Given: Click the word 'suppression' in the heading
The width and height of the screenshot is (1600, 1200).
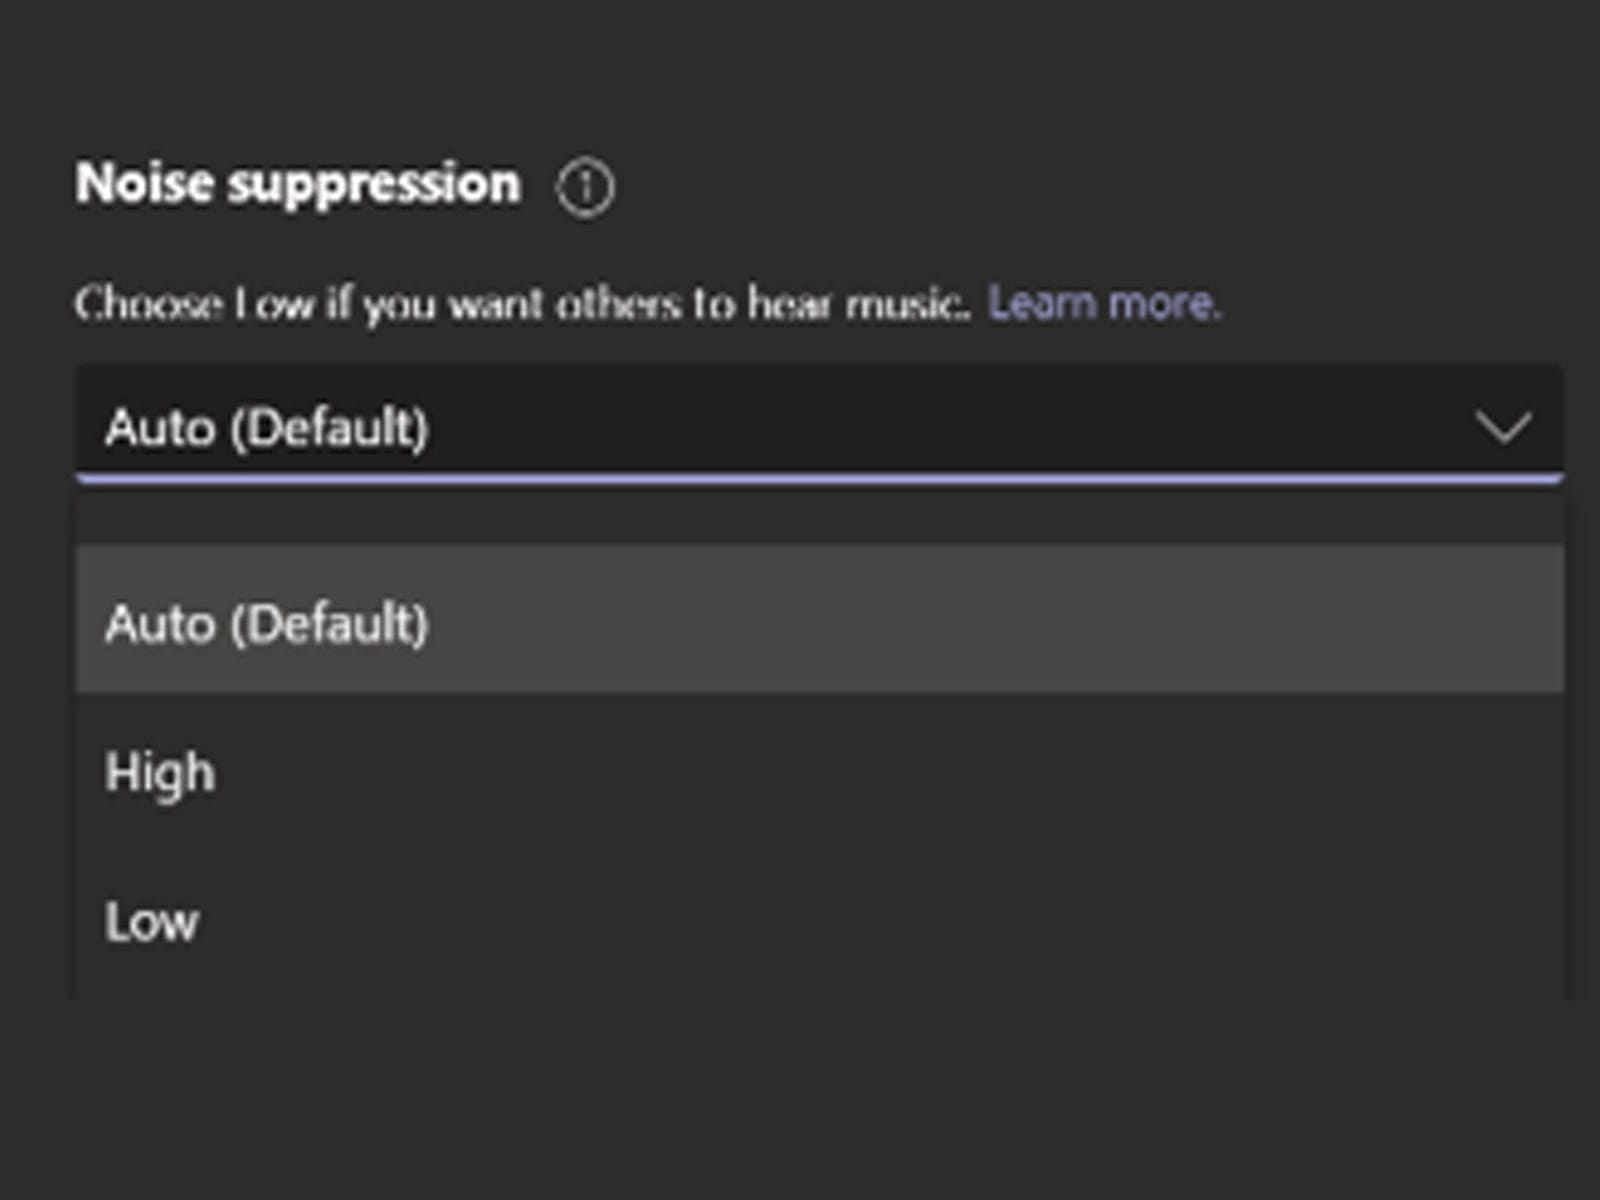Looking at the screenshot, I should point(375,185).
